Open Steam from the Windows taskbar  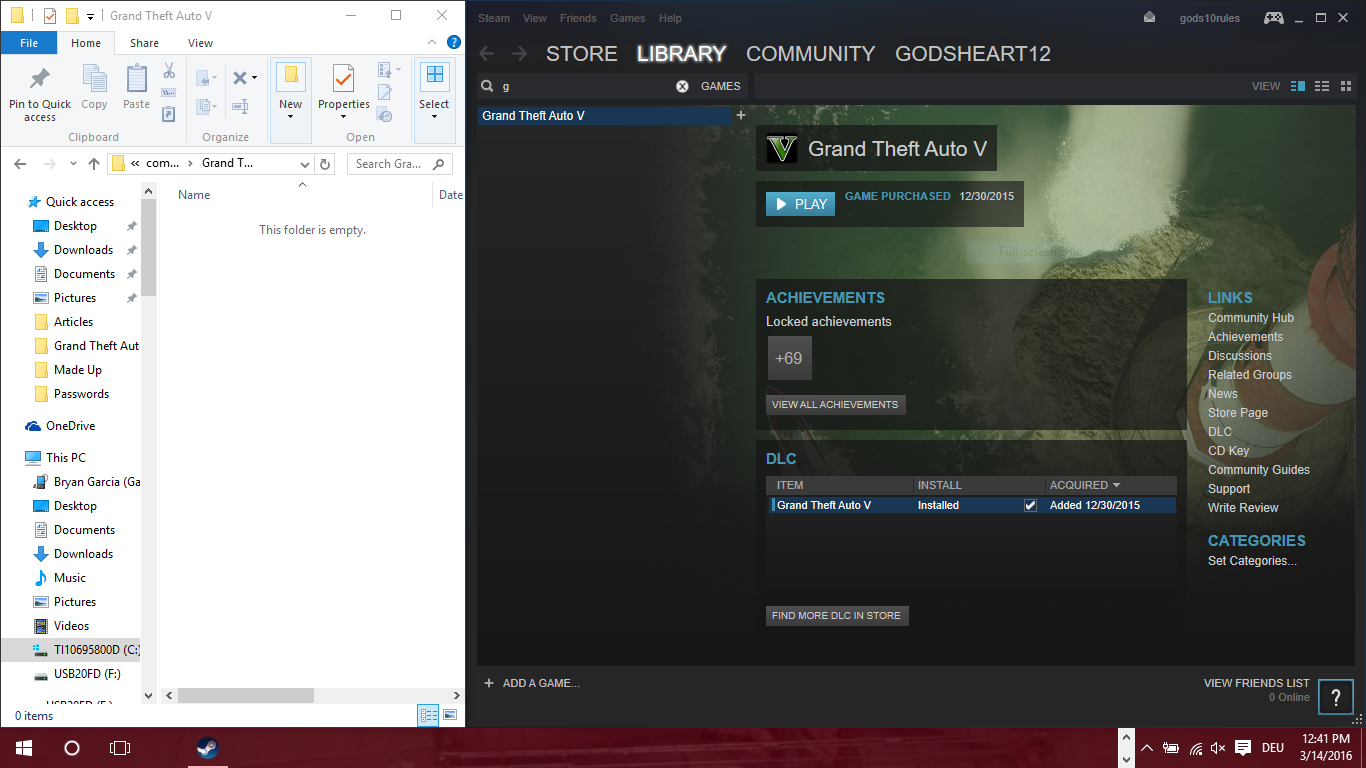[x=207, y=747]
